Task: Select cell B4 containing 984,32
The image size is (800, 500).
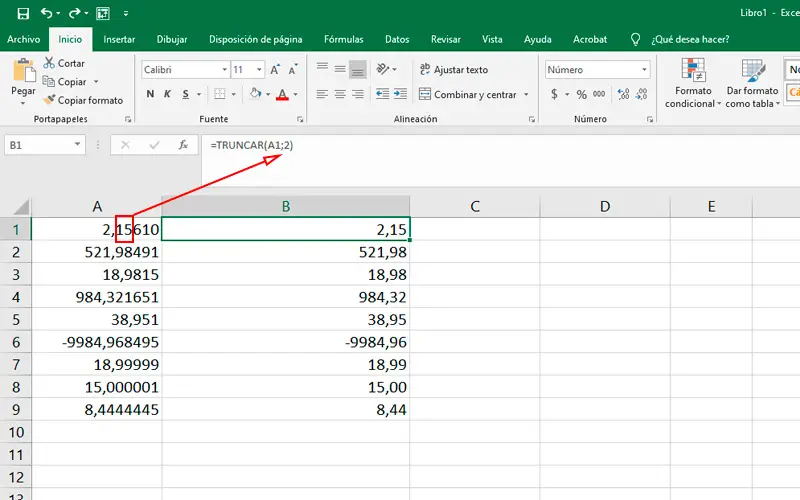Action: click(285, 297)
